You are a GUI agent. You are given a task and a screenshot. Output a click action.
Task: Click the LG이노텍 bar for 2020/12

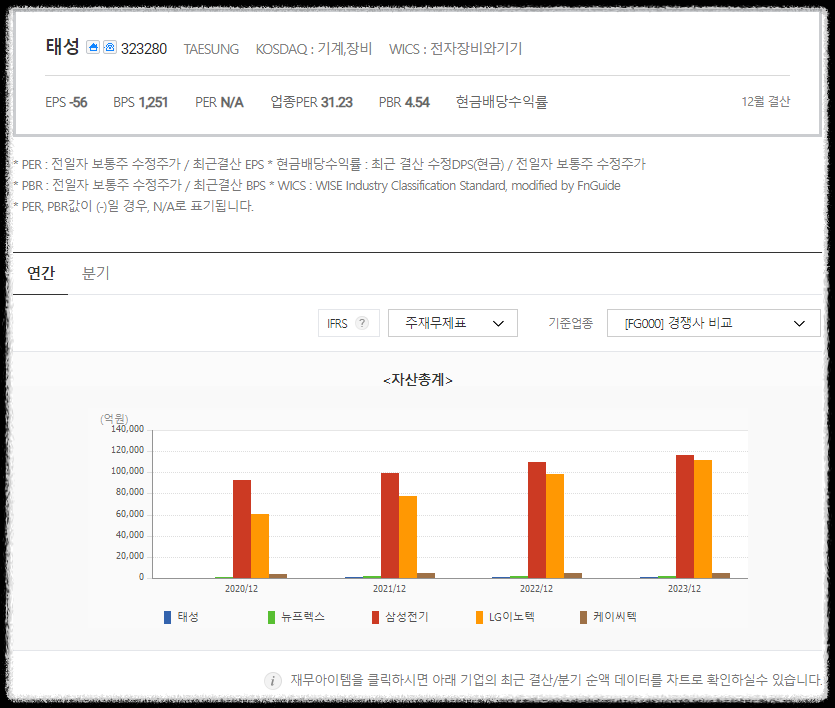tap(260, 546)
